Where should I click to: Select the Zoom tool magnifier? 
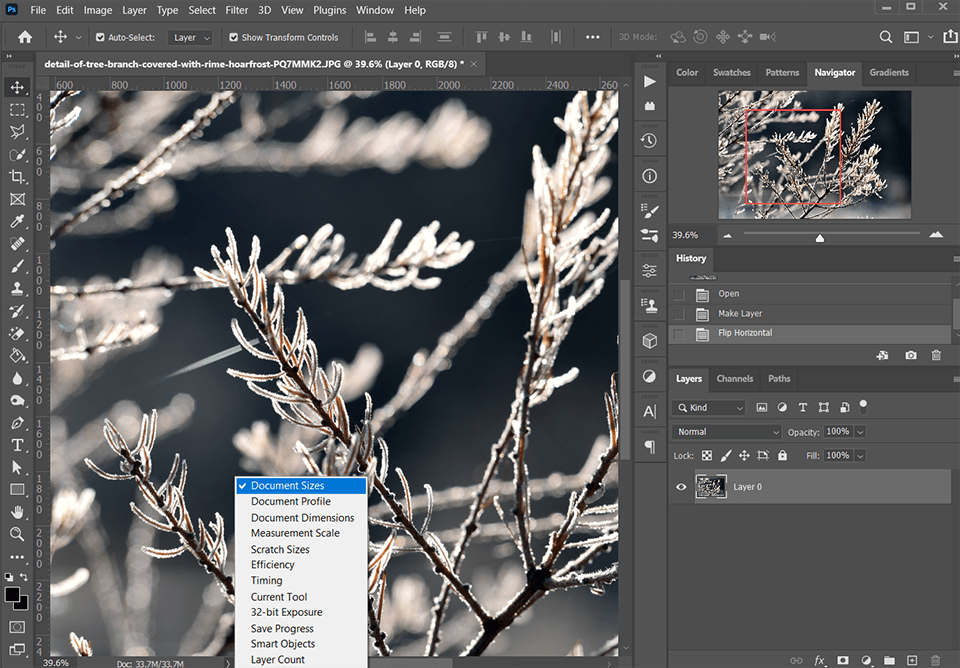(17, 535)
